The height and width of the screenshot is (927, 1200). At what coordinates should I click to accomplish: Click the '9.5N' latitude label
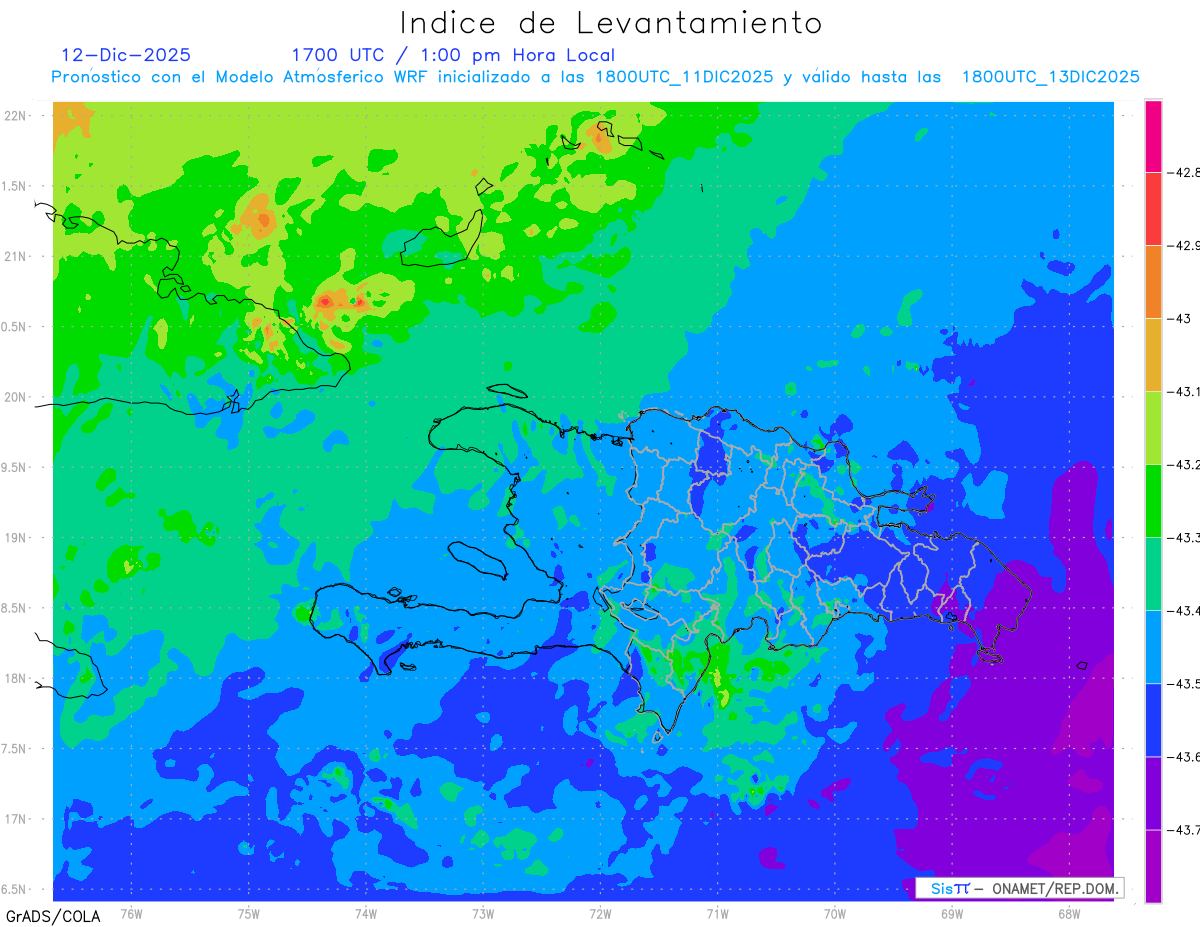15,467
